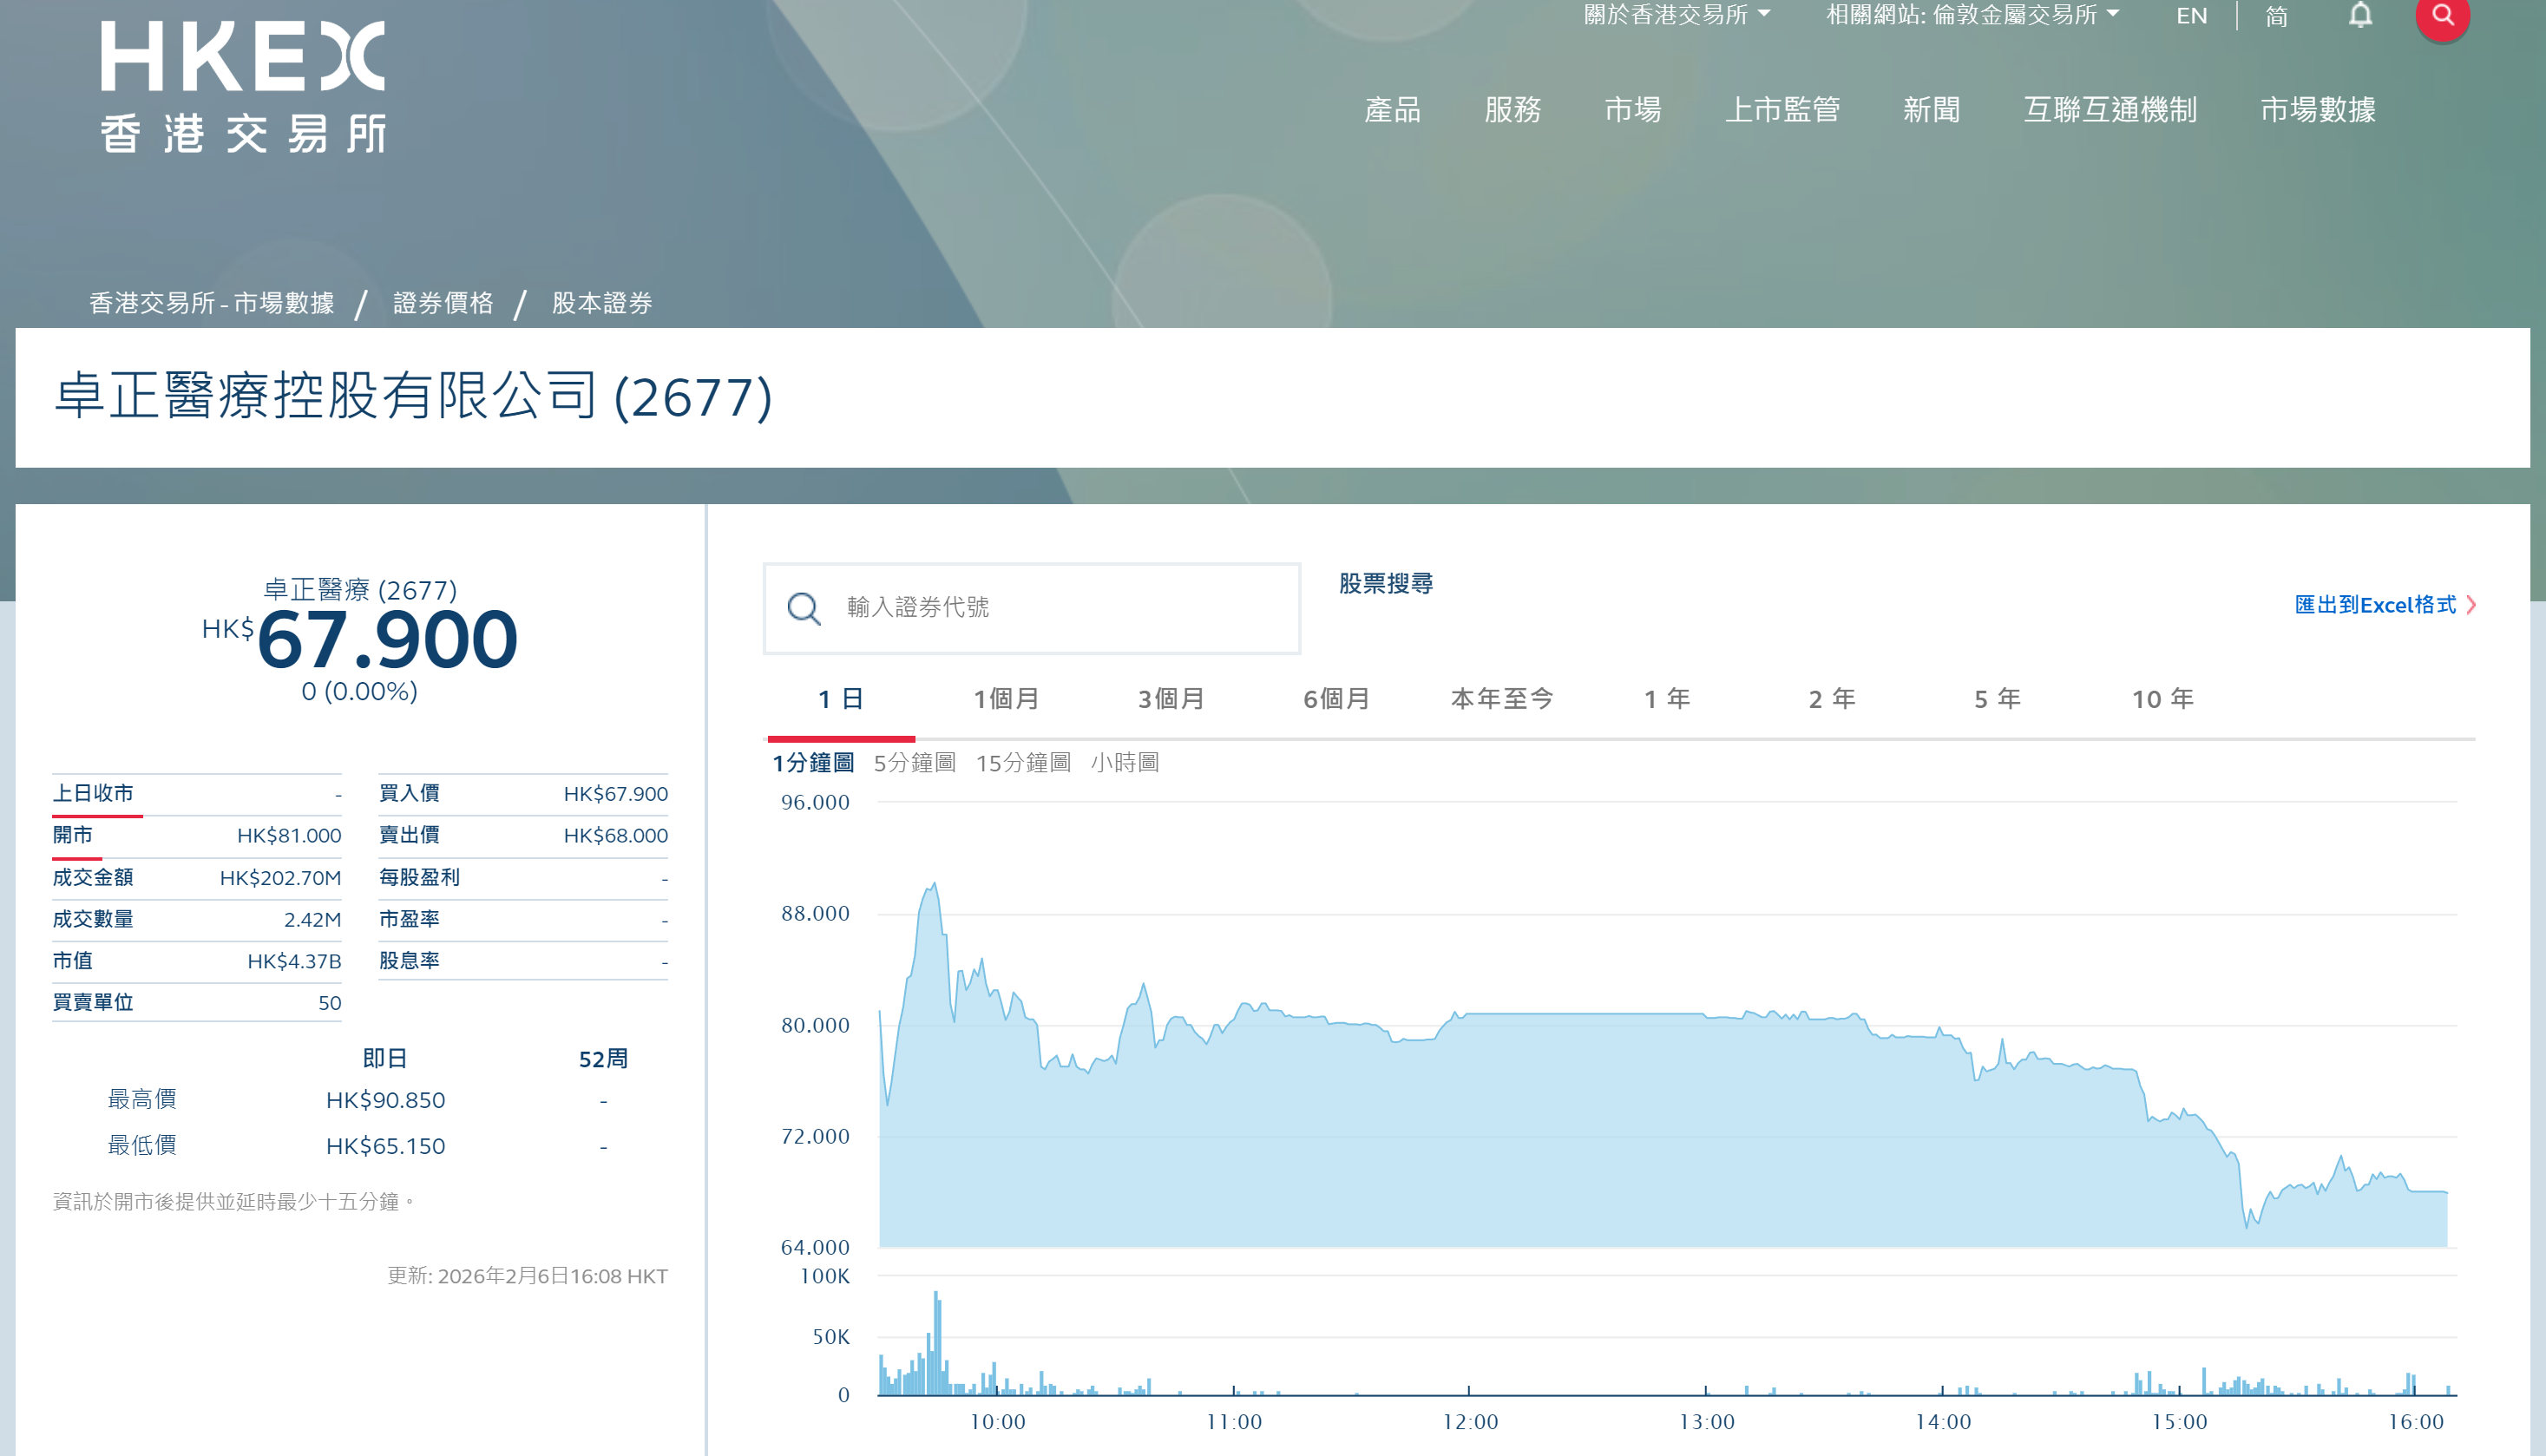Screen dimensions: 2546x1456
Task: Switch to Simplified Chinese 简
Action: pyautogui.click(x=2276, y=15)
